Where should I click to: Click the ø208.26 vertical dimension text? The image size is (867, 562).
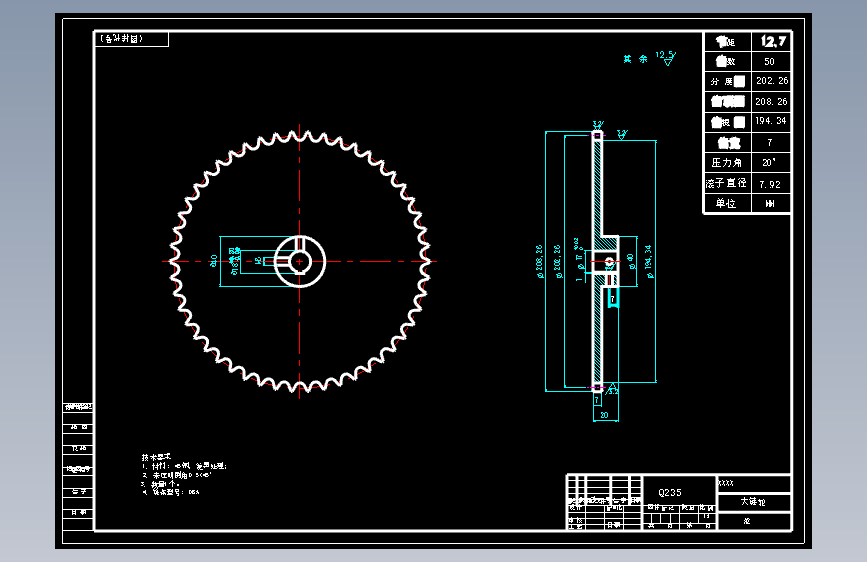(540, 261)
